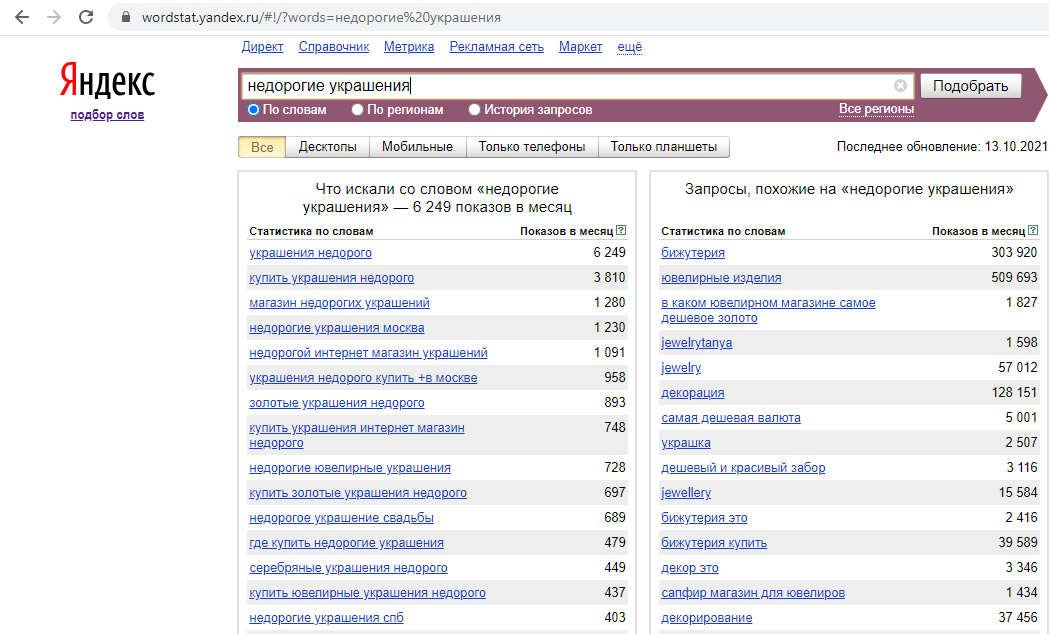Clear the search field with the X icon
This screenshot has width=1049, height=634.
pos(900,86)
